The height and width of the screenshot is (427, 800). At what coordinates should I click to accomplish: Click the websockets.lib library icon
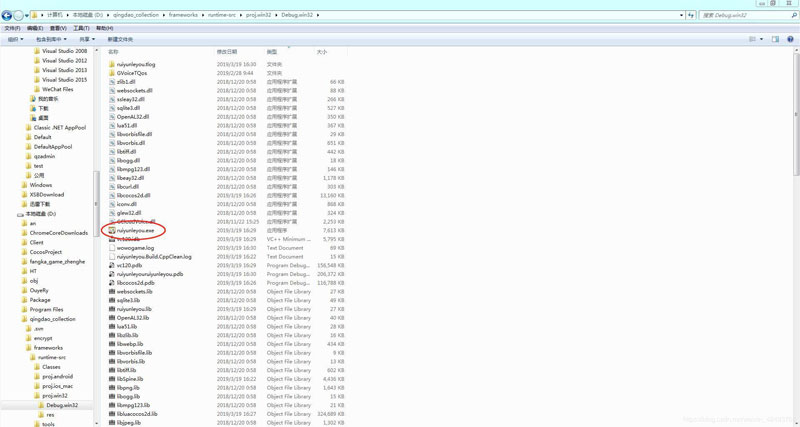[x=112, y=291]
